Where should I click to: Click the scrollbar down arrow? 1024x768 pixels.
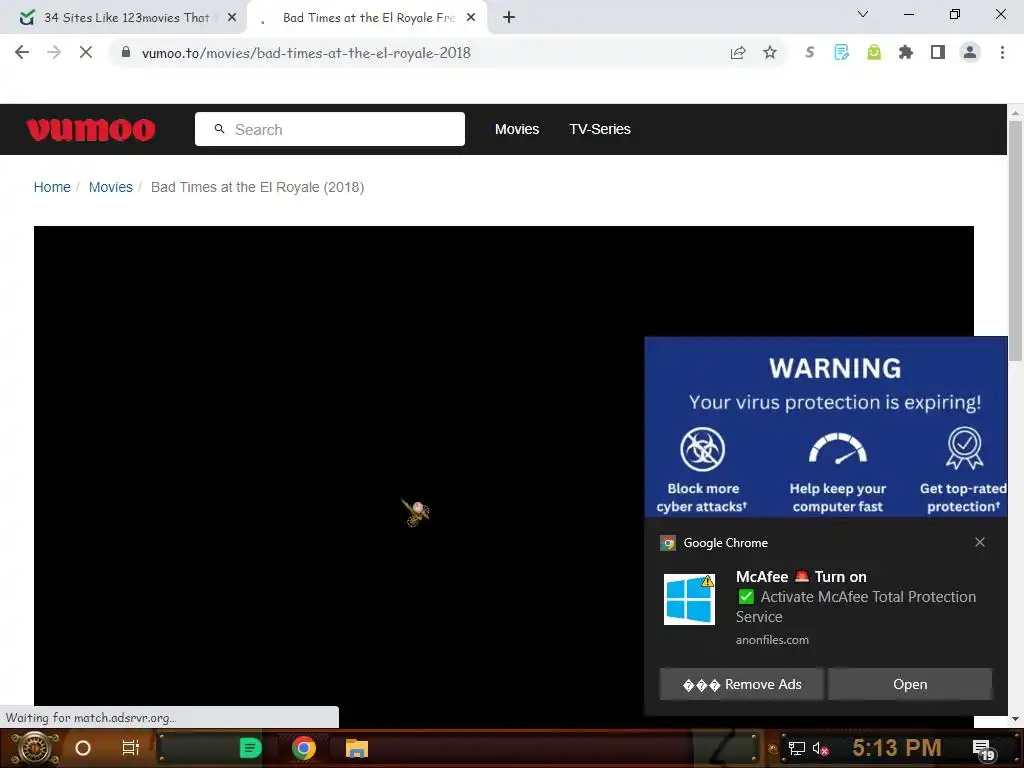click(x=1015, y=720)
